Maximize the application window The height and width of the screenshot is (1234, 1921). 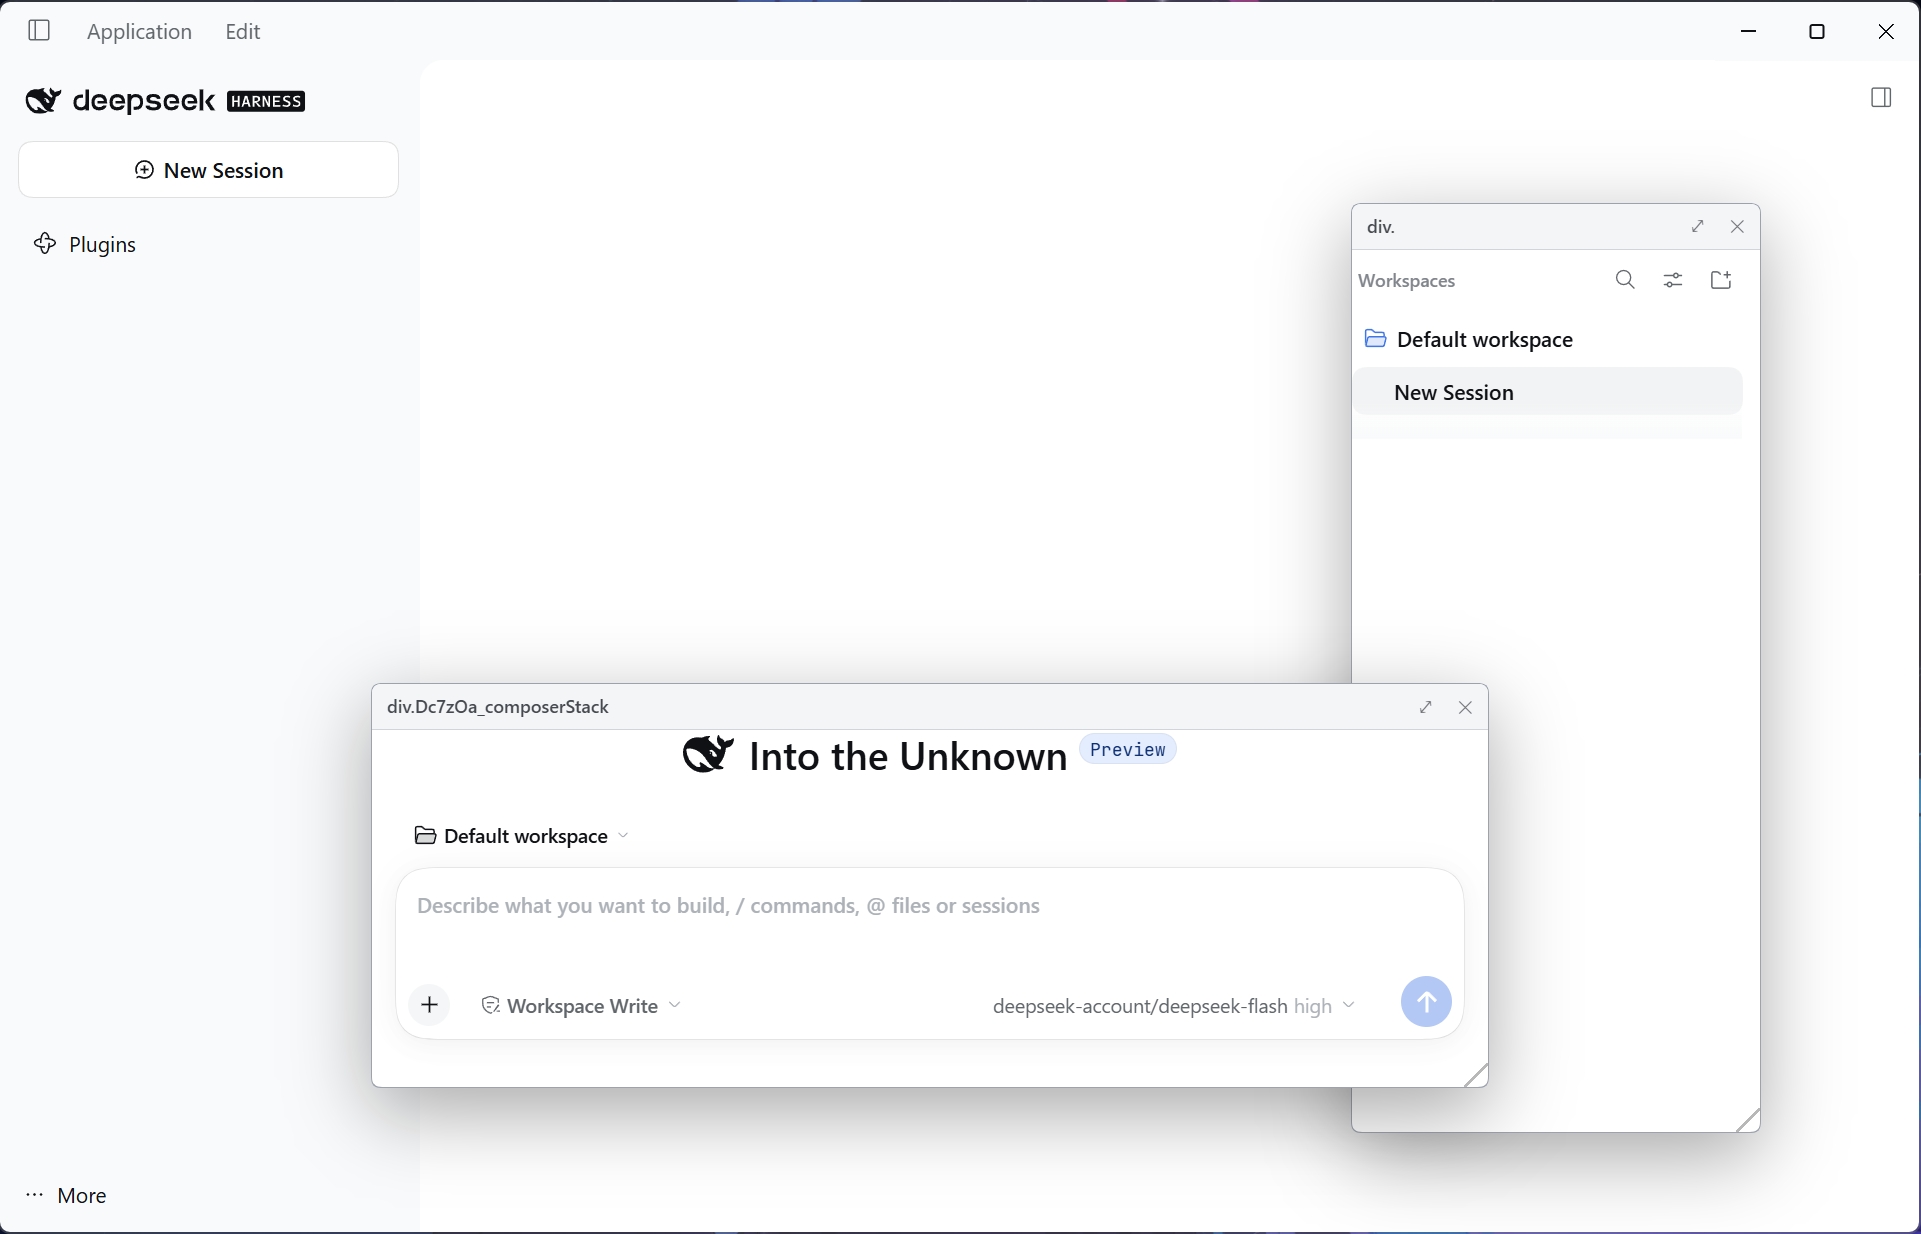point(1817,31)
